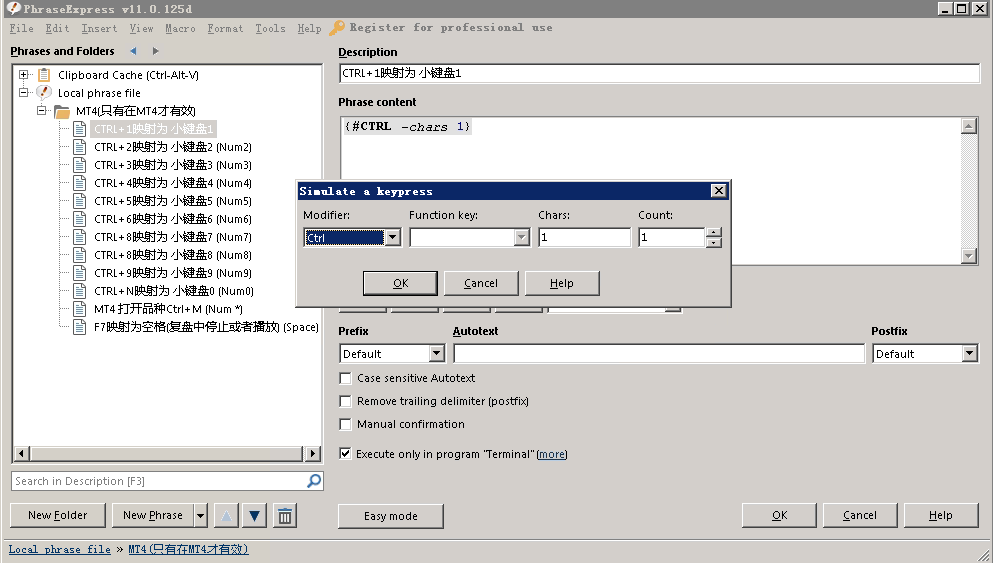The height and width of the screenshot is (563, 993).
Task: Click the New Phrase button
Action: point(153,516)
